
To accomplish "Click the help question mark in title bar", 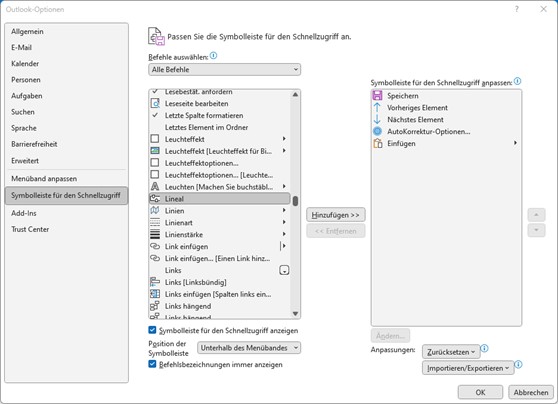I will pyautogui.click(x=517, y=10).
